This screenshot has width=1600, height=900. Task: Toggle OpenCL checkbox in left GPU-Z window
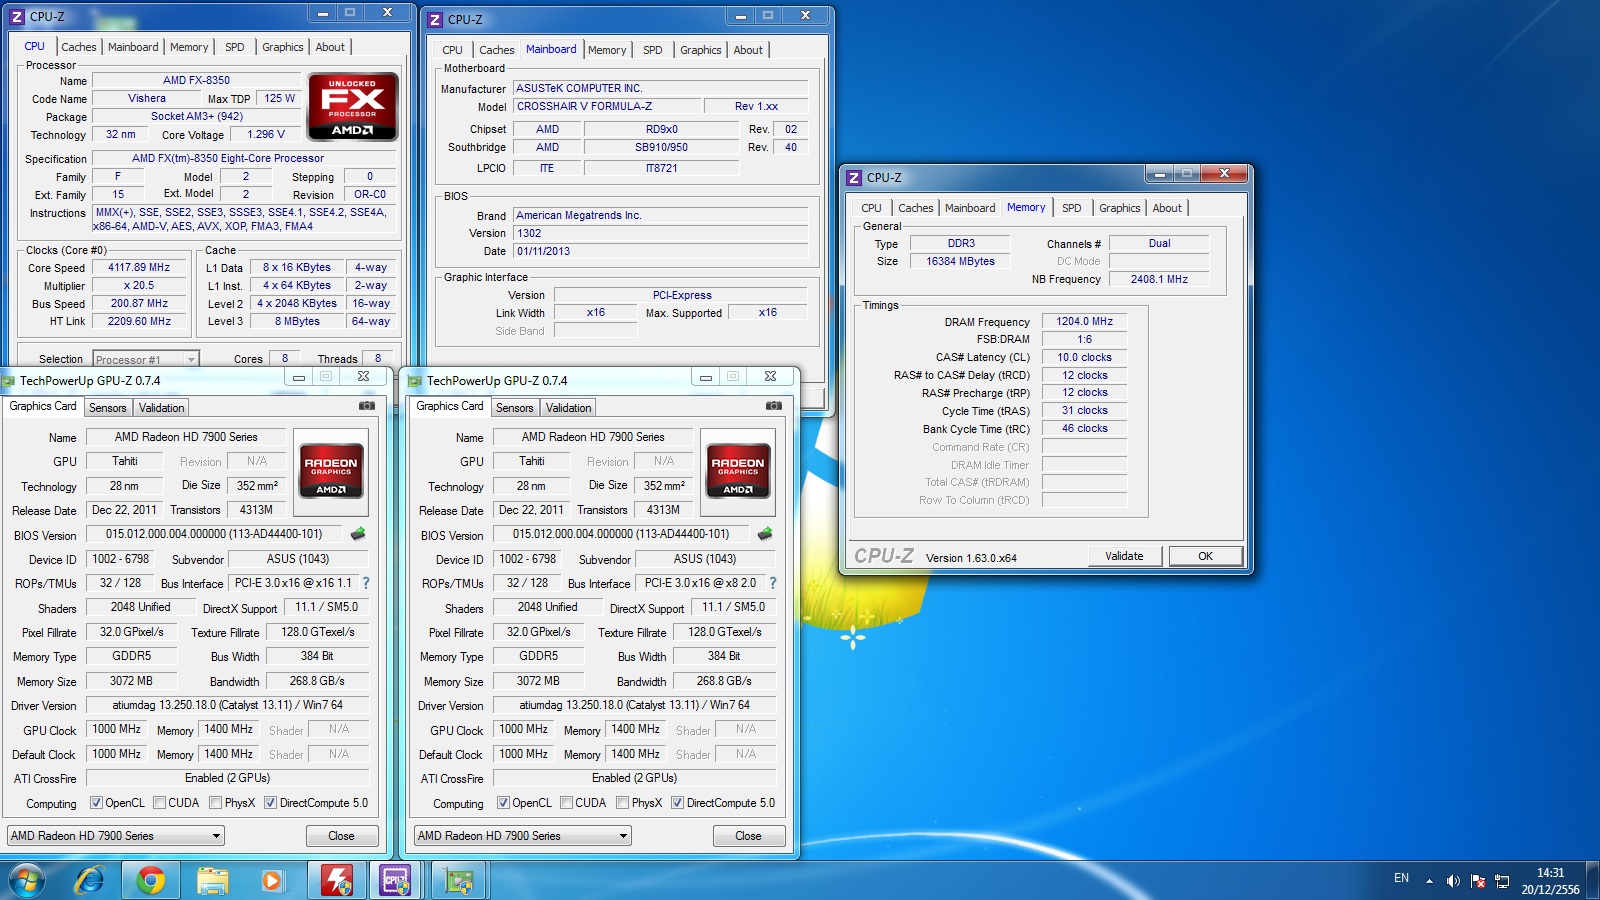coord(96,803)
